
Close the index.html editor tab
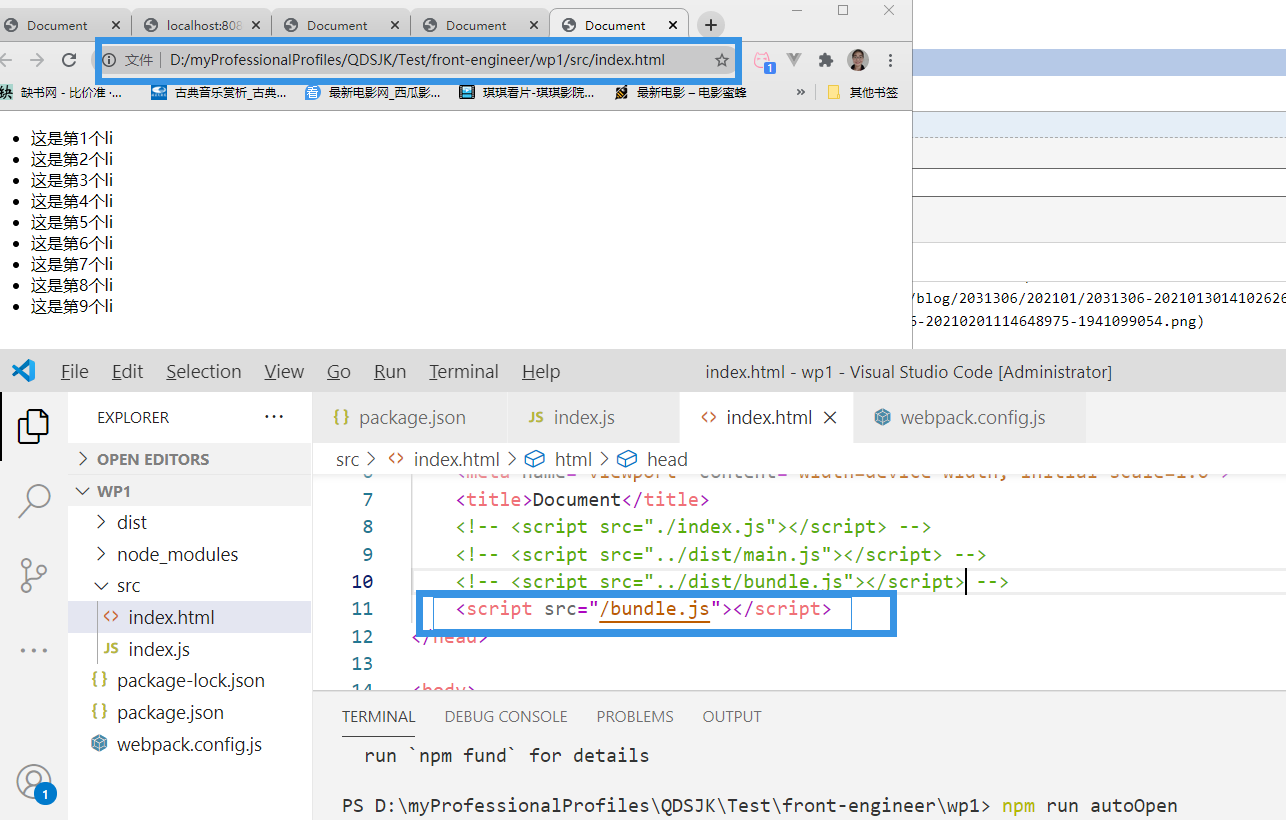[829, 418]
